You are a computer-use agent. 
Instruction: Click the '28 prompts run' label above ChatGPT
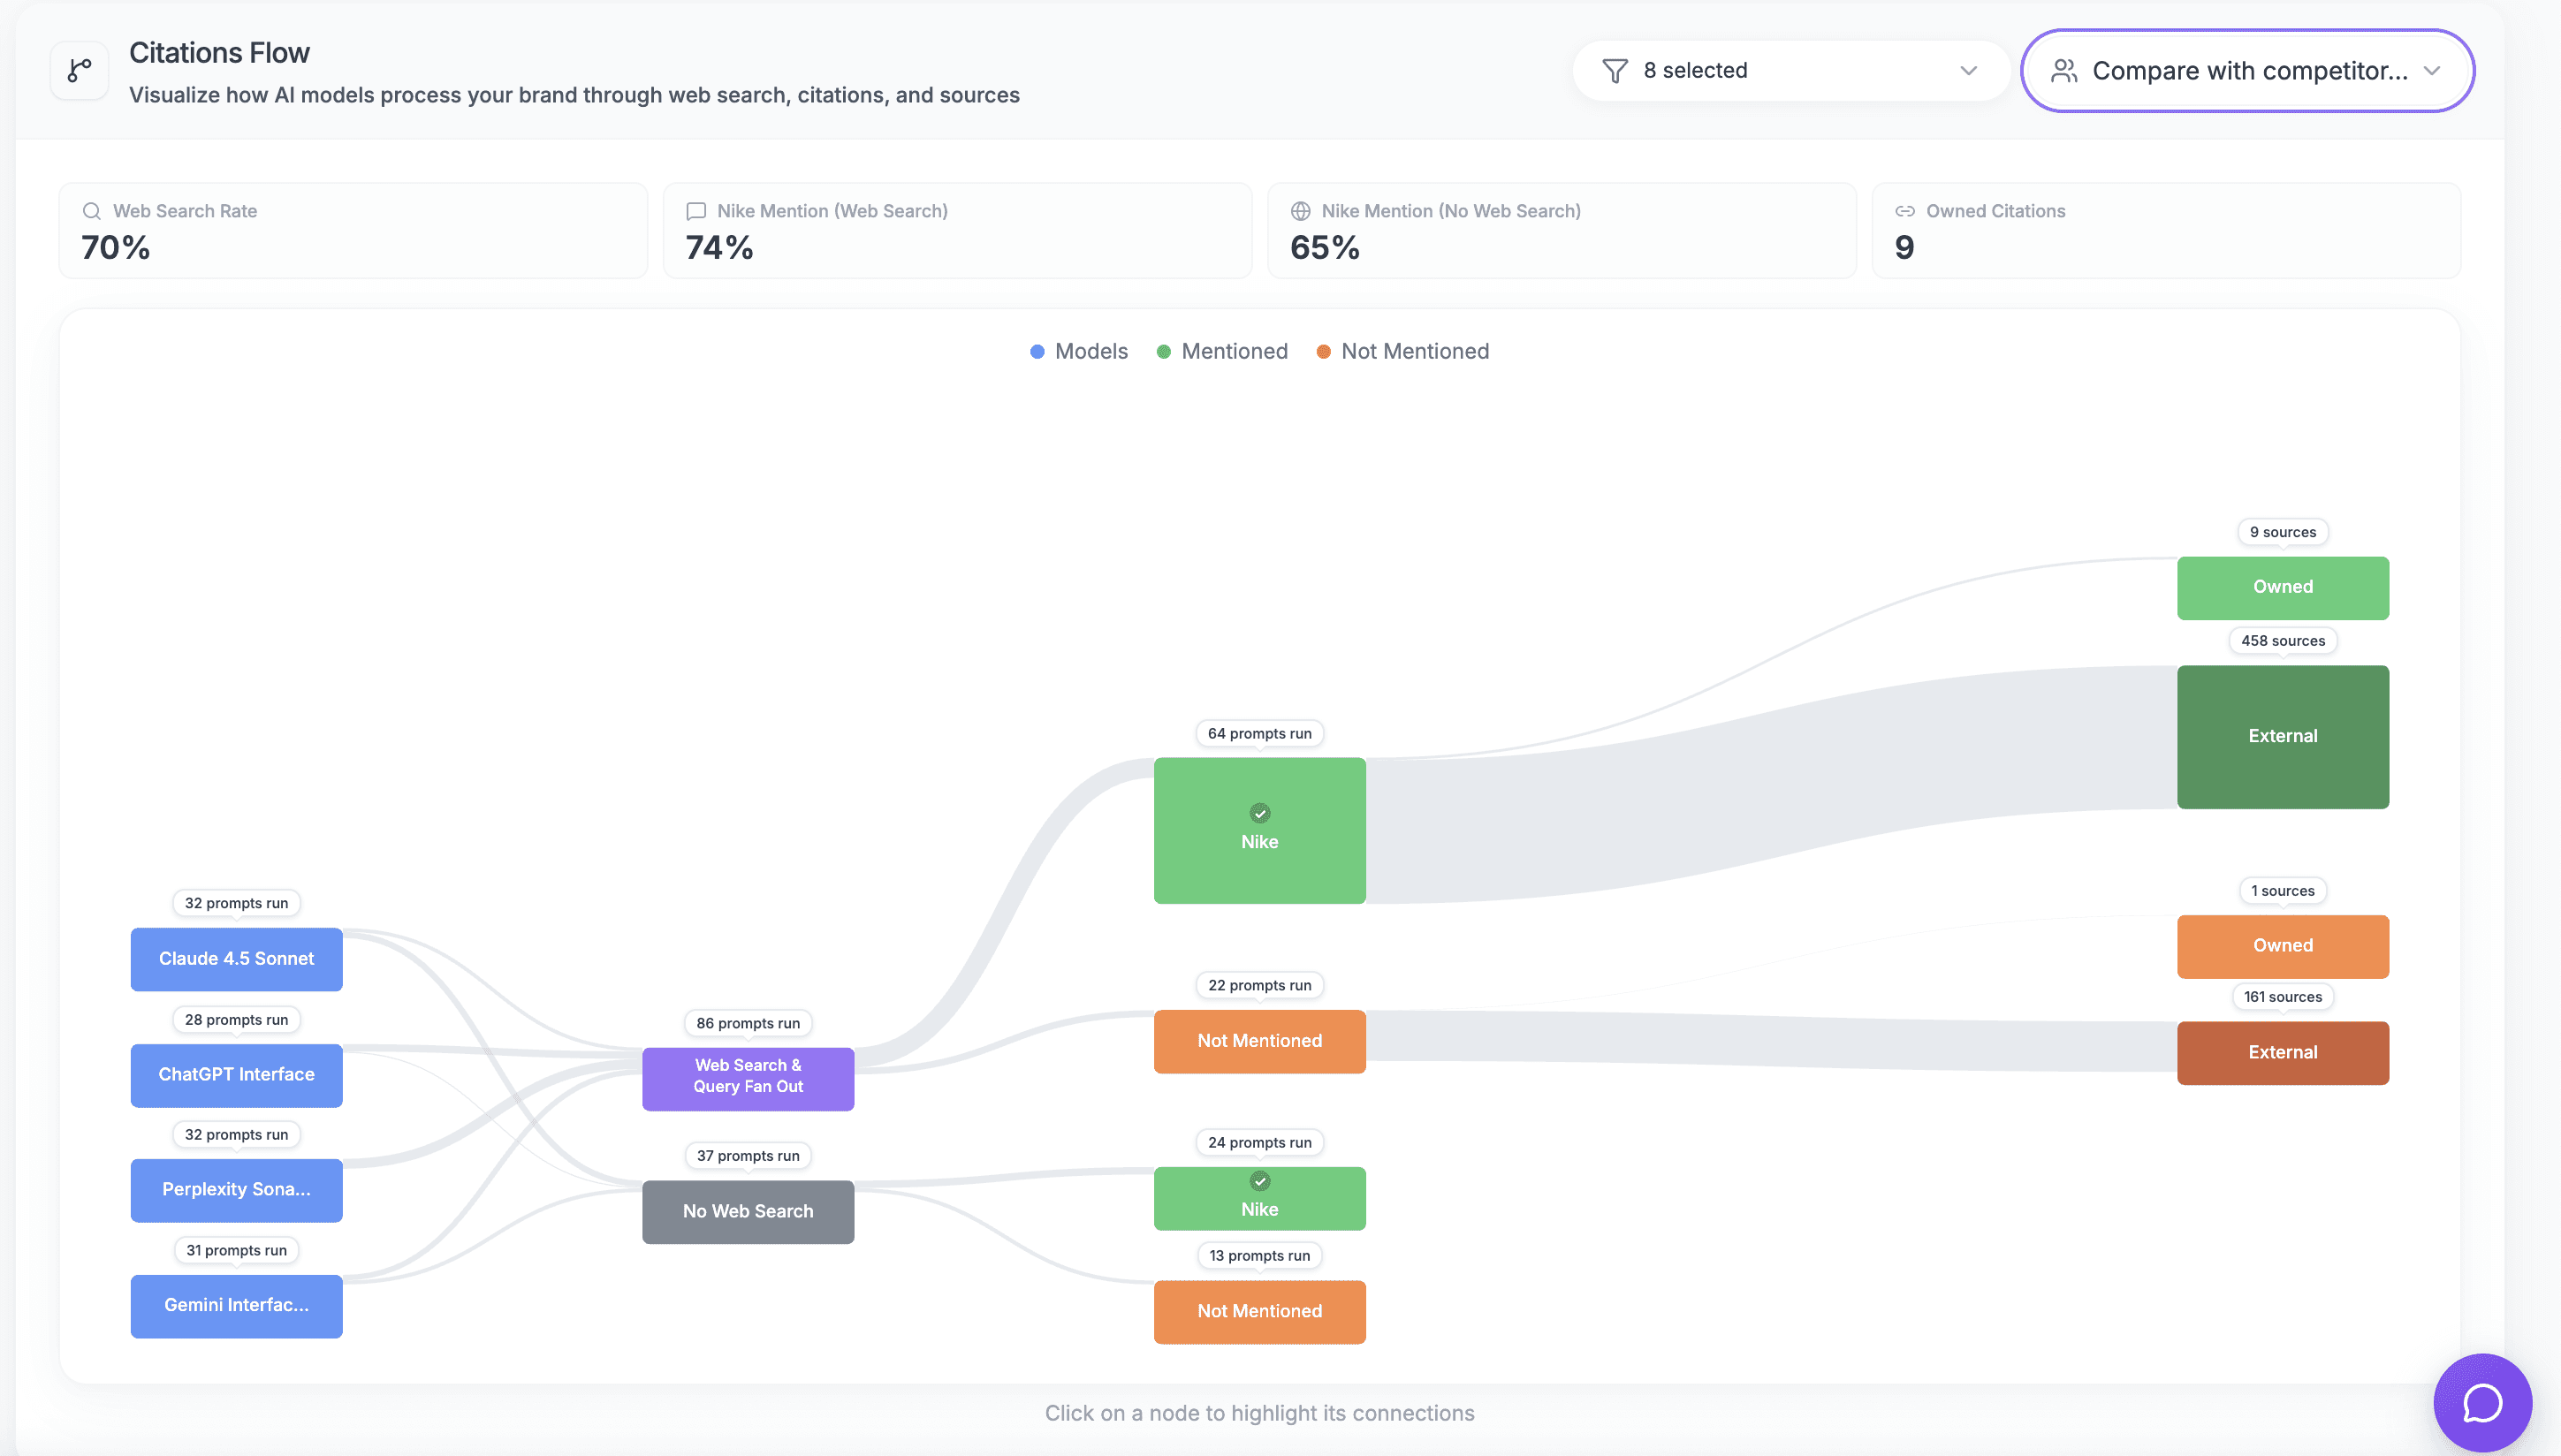pos(236,1020)
